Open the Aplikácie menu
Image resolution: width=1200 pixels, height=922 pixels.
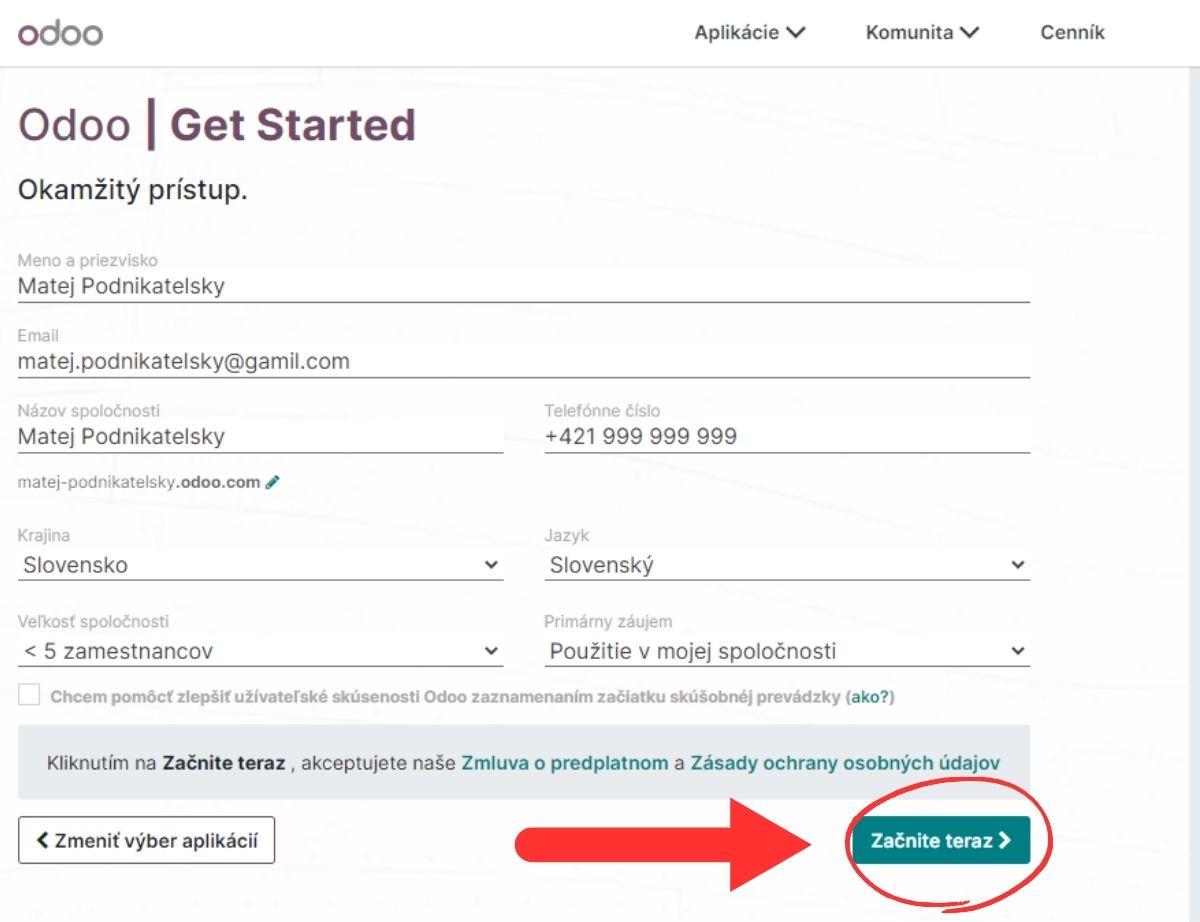[750, 33]
